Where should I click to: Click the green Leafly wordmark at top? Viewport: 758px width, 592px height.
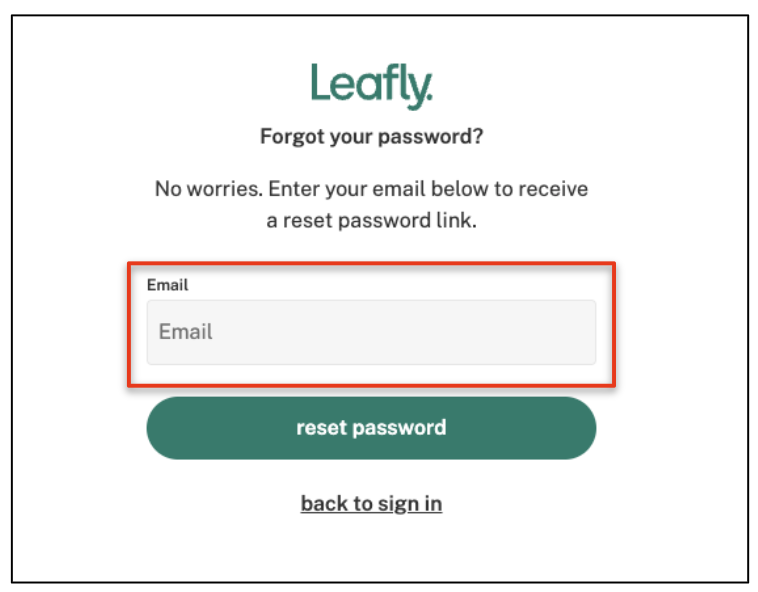point(371,86)
